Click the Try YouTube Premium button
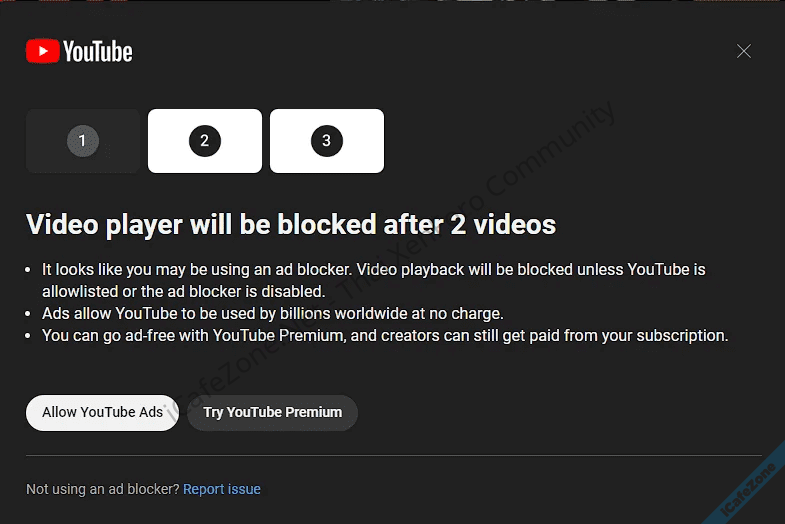The image size is (785, 524). [x=272, y=412]
